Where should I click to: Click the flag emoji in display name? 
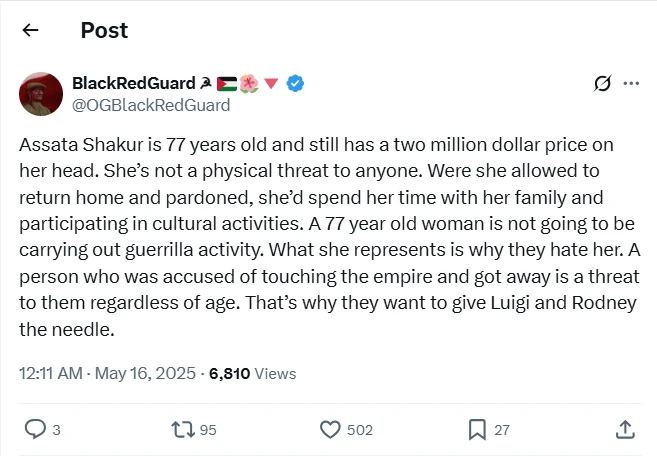coord(225,84)
